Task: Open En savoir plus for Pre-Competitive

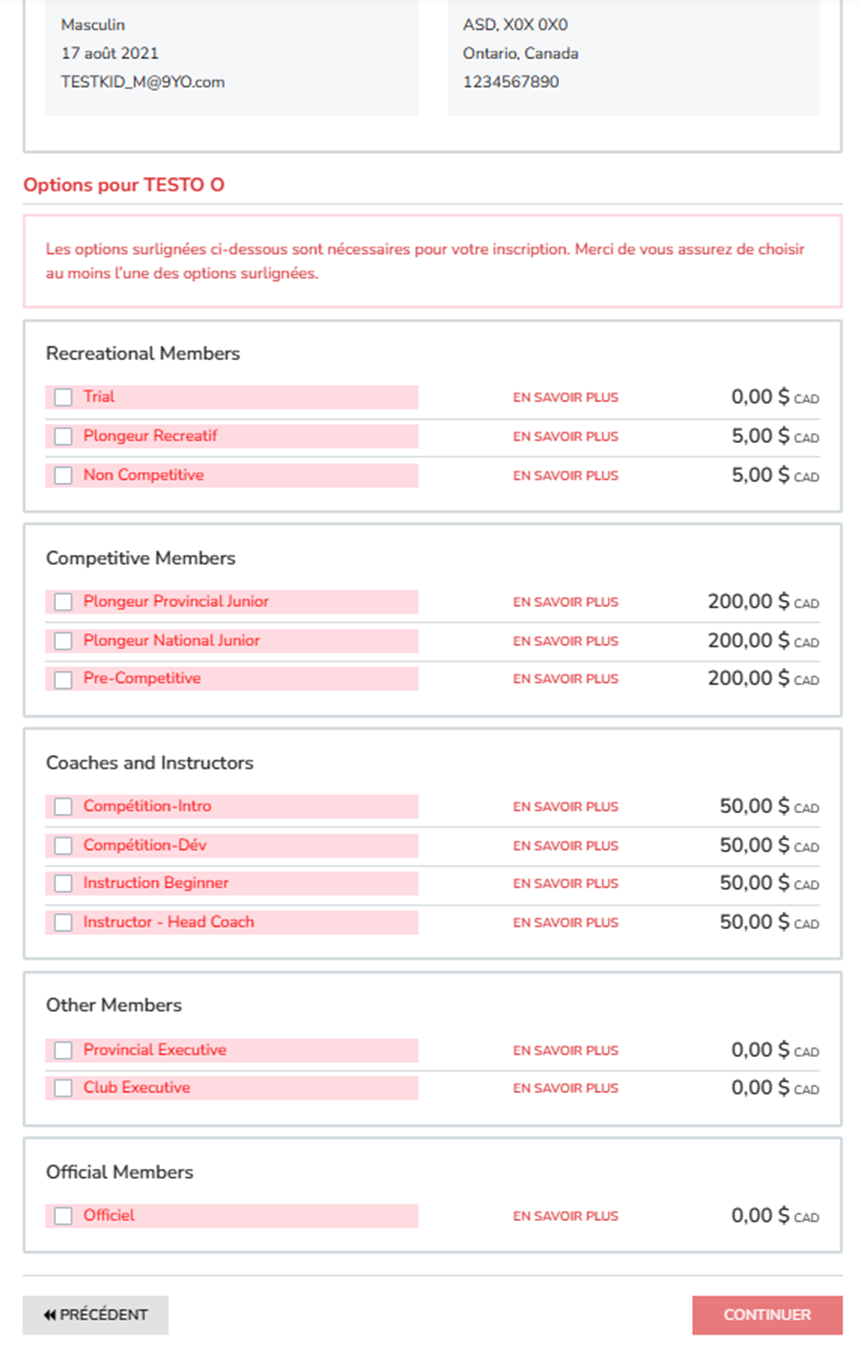Action: coord(566,679)
